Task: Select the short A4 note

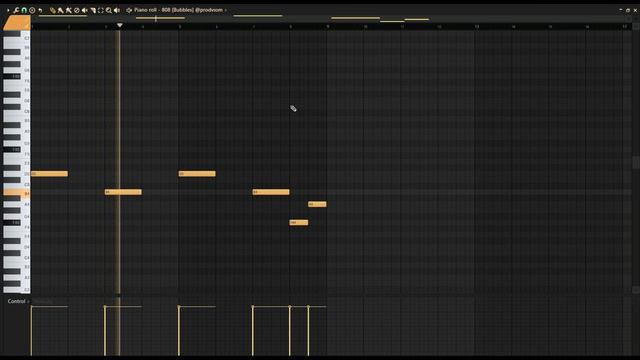Action: (x=317, y=204)
